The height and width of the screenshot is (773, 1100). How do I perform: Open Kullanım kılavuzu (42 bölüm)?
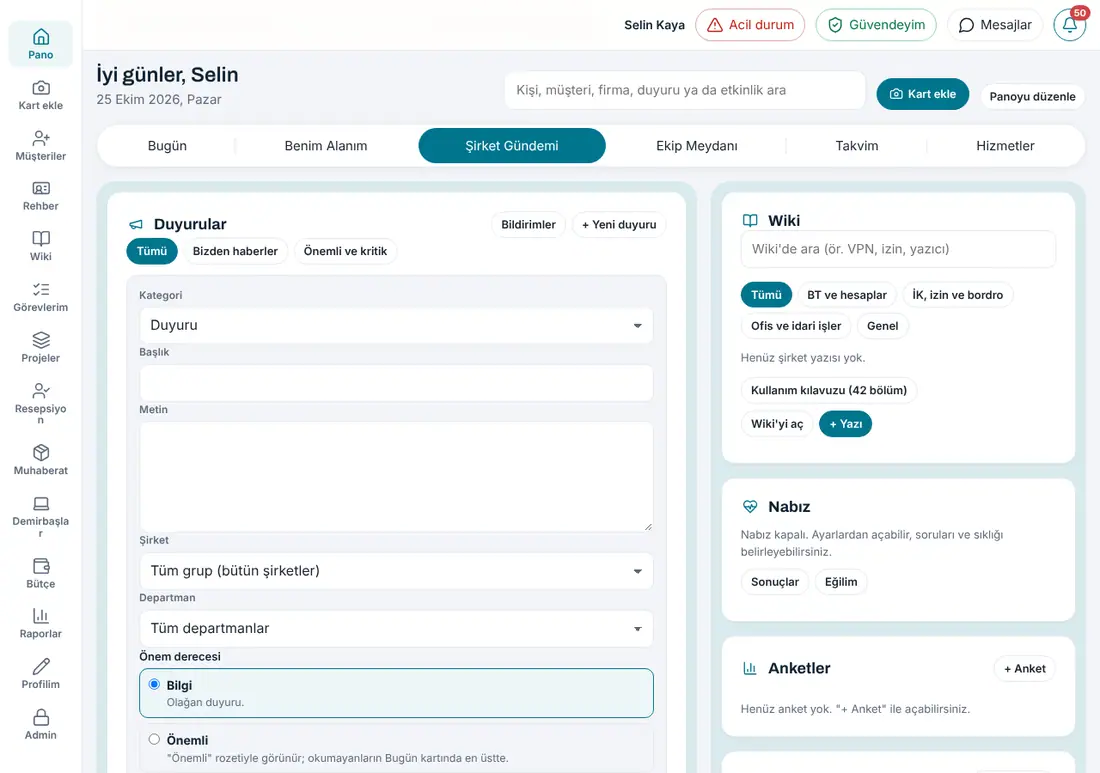coord(829,390)
